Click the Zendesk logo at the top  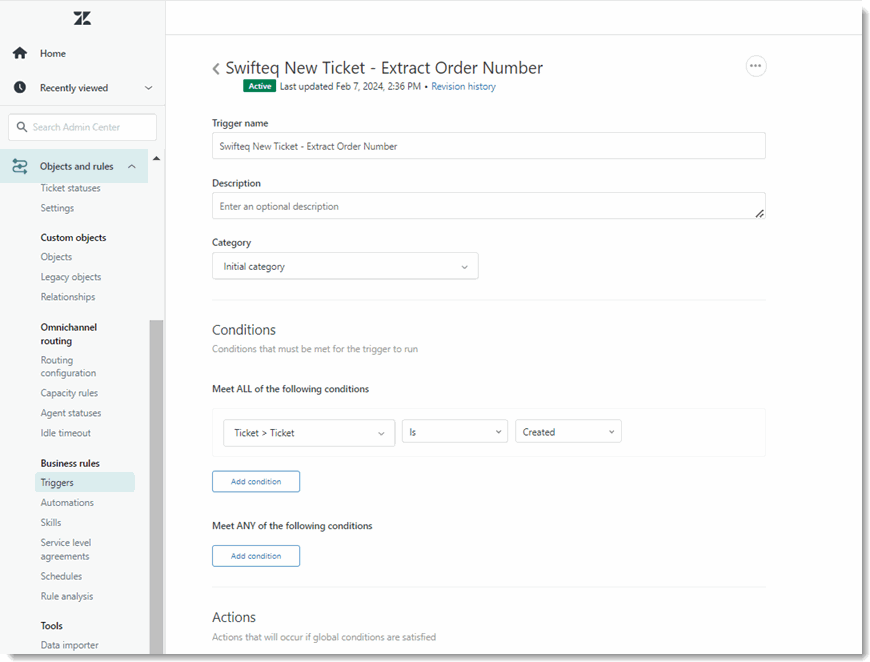[x=82, y=18]
